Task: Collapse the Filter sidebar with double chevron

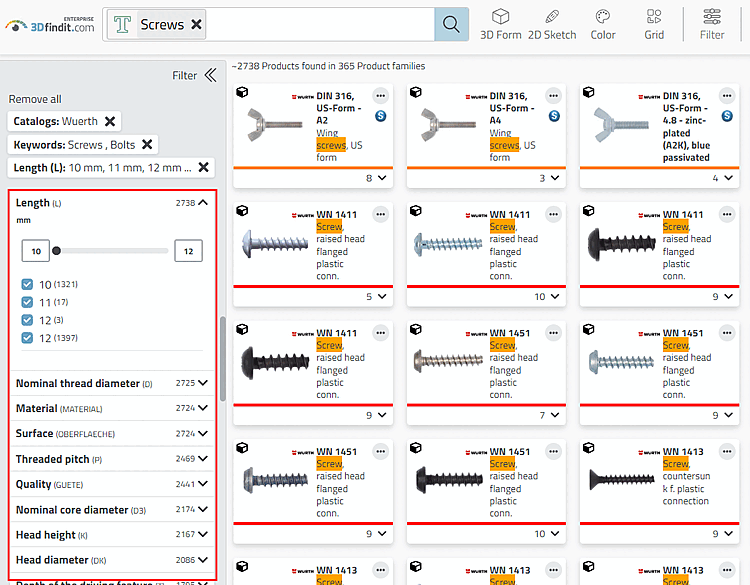Action: click(x=210, y=75)
